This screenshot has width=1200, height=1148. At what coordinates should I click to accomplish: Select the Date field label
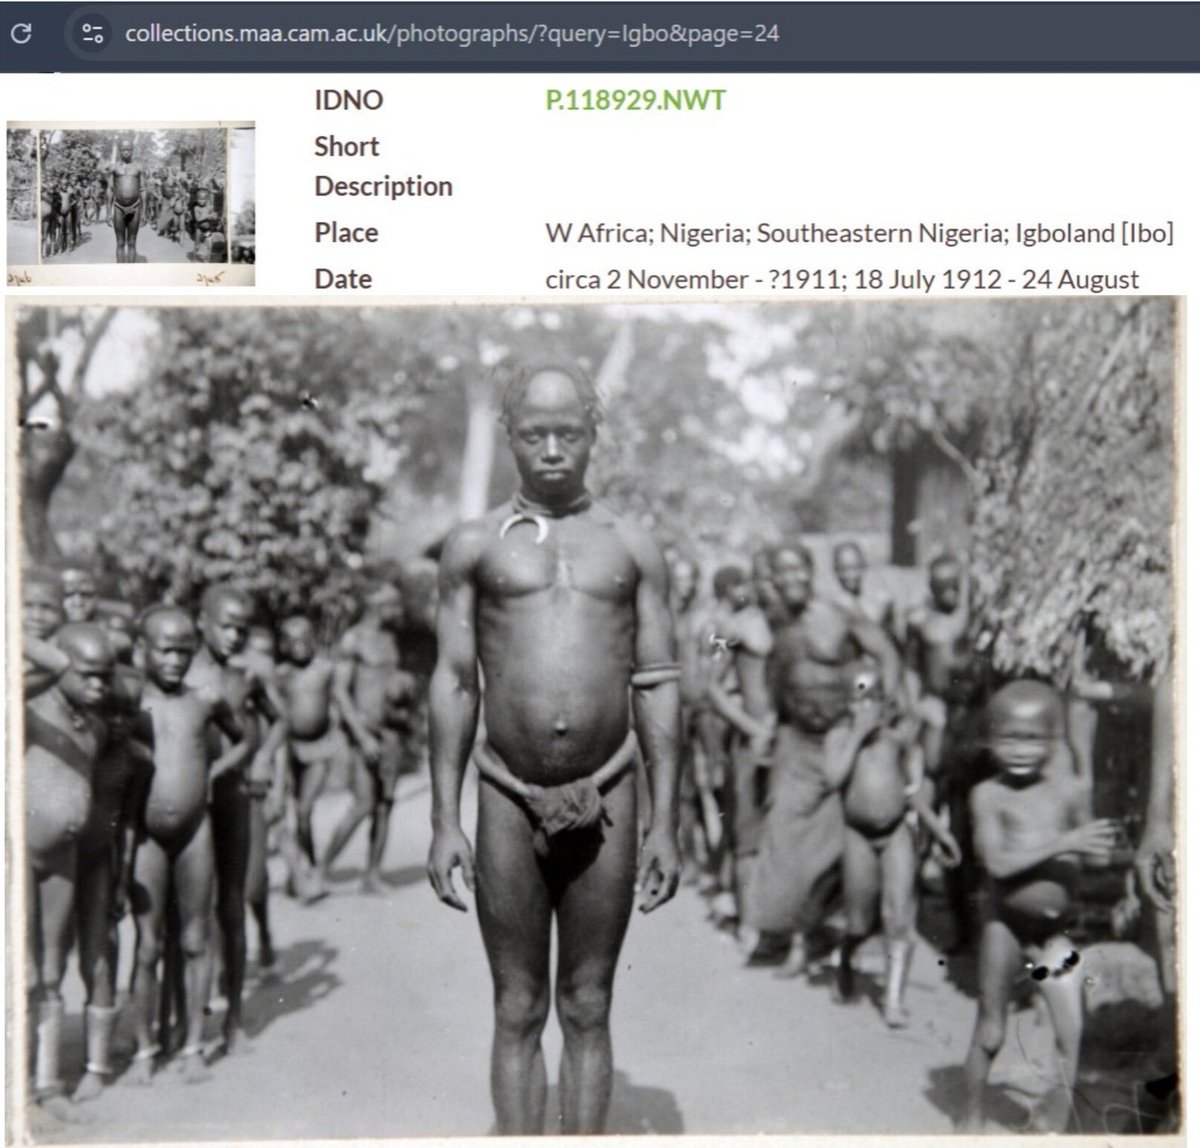pyautogui.click(x=343, y=279)
